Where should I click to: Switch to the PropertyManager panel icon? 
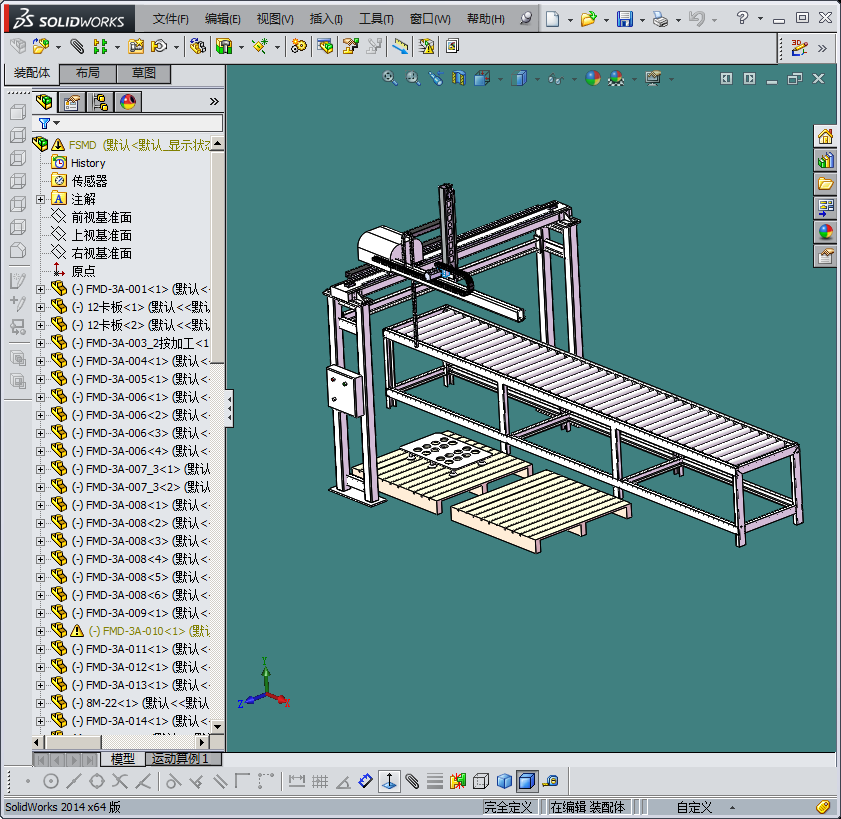(72, 102)
